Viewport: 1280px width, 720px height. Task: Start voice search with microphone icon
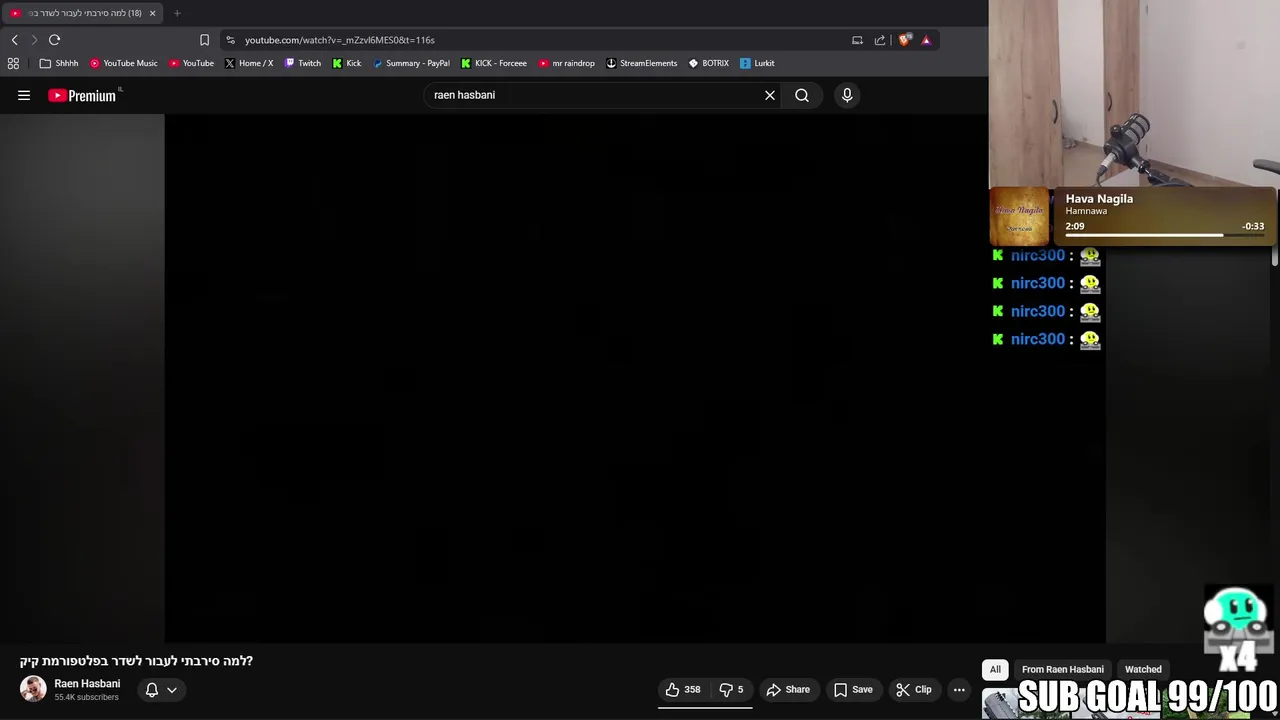point(847,95)
